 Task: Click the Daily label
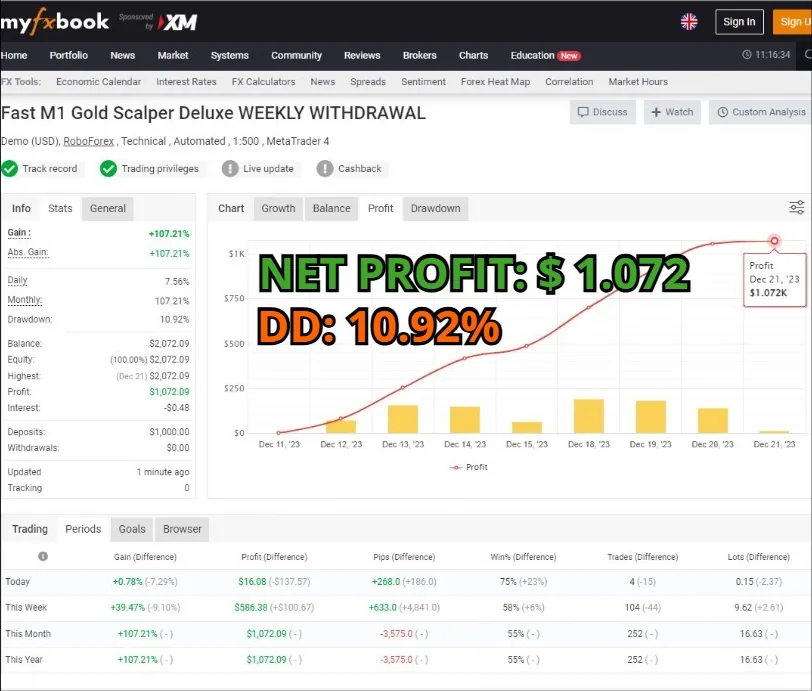tap(18, 280)
